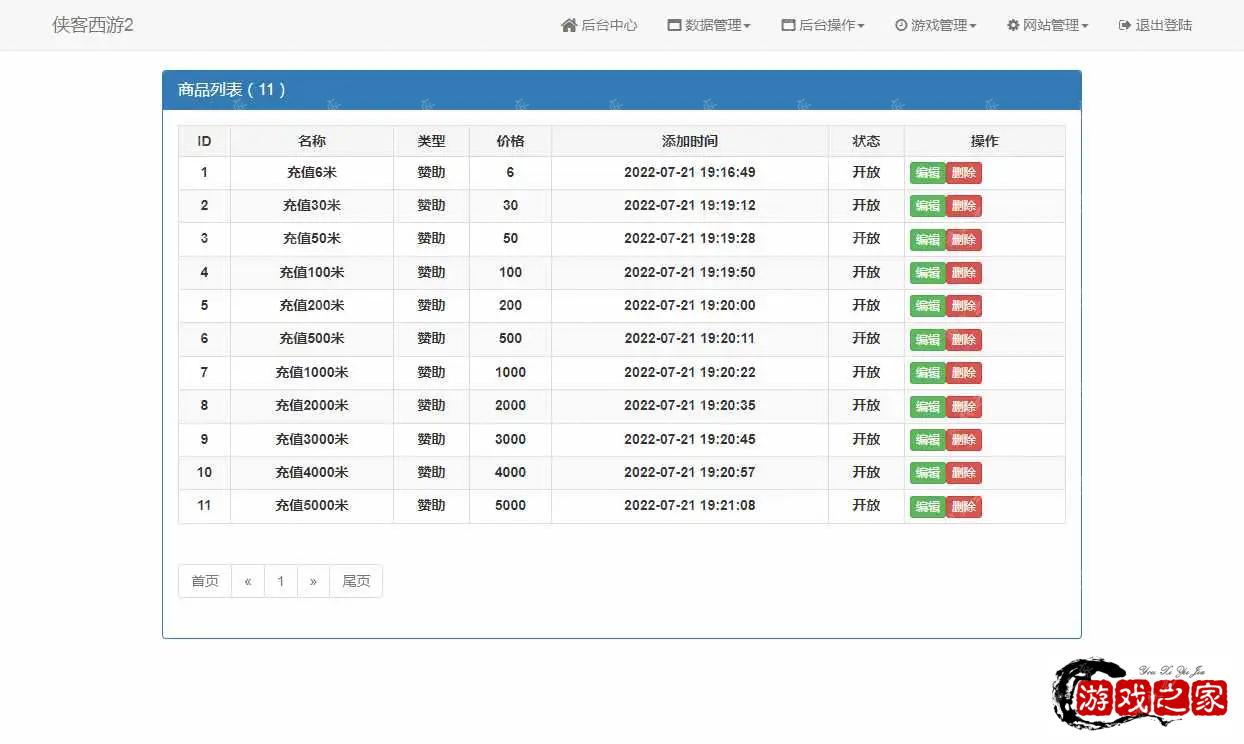Image resolution: width=1244 pixels, height=744 pixels.
Task: Edit the 充值2000米 item
Action: (928, 407)
